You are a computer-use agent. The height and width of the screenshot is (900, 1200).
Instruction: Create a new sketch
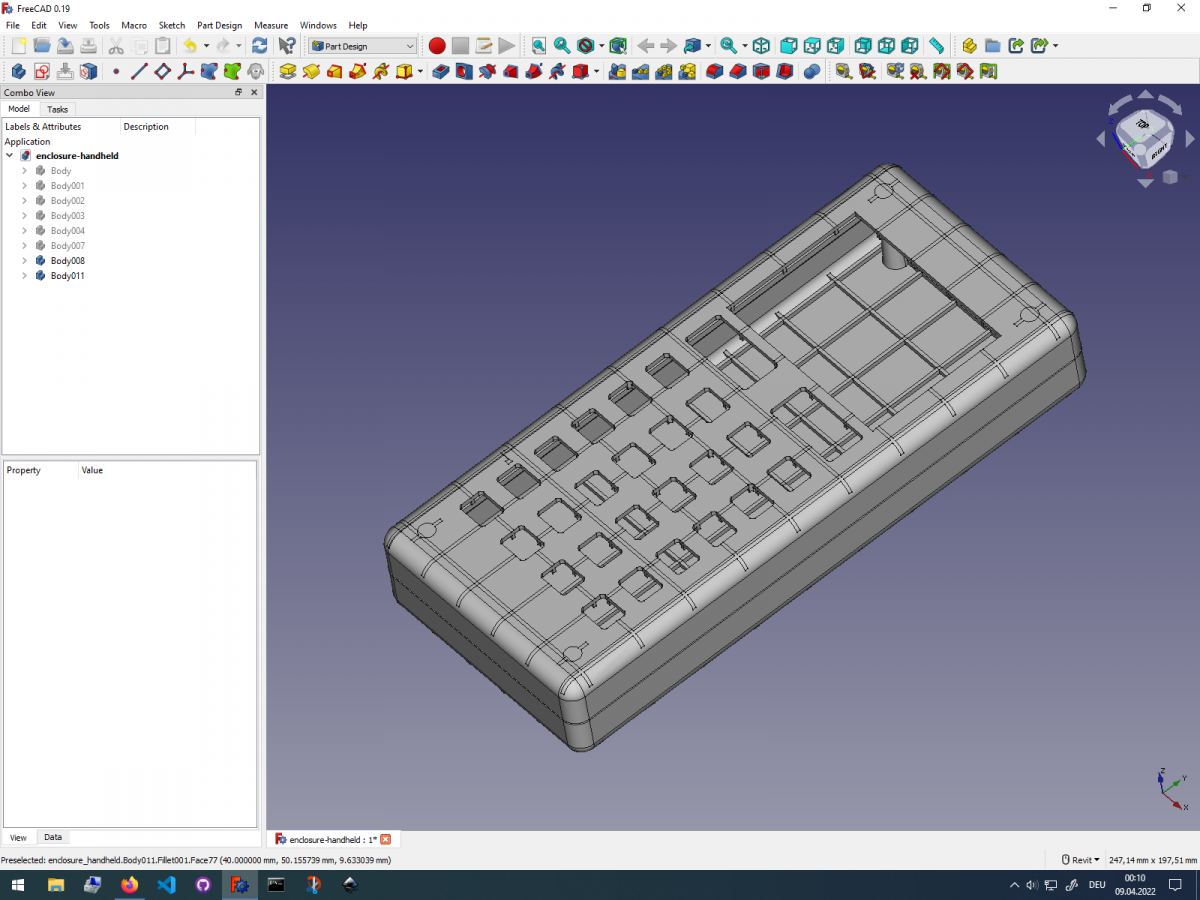[x=42, y=71]
